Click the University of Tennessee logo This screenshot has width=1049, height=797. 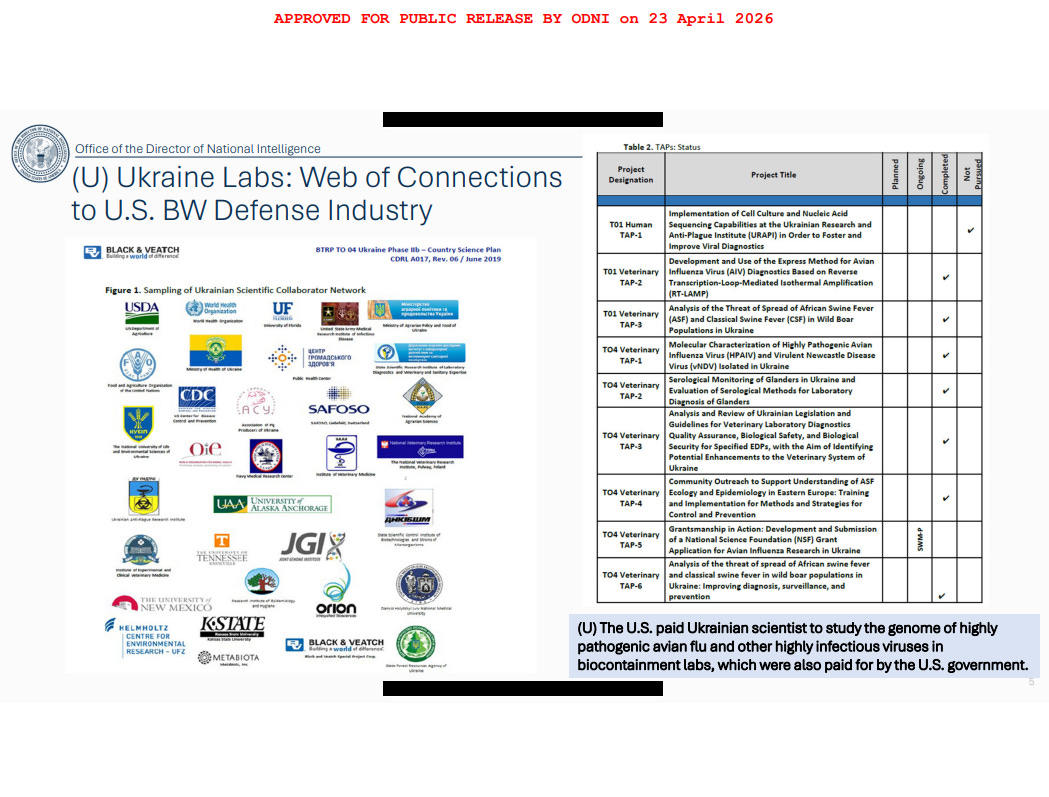(221, 549)
